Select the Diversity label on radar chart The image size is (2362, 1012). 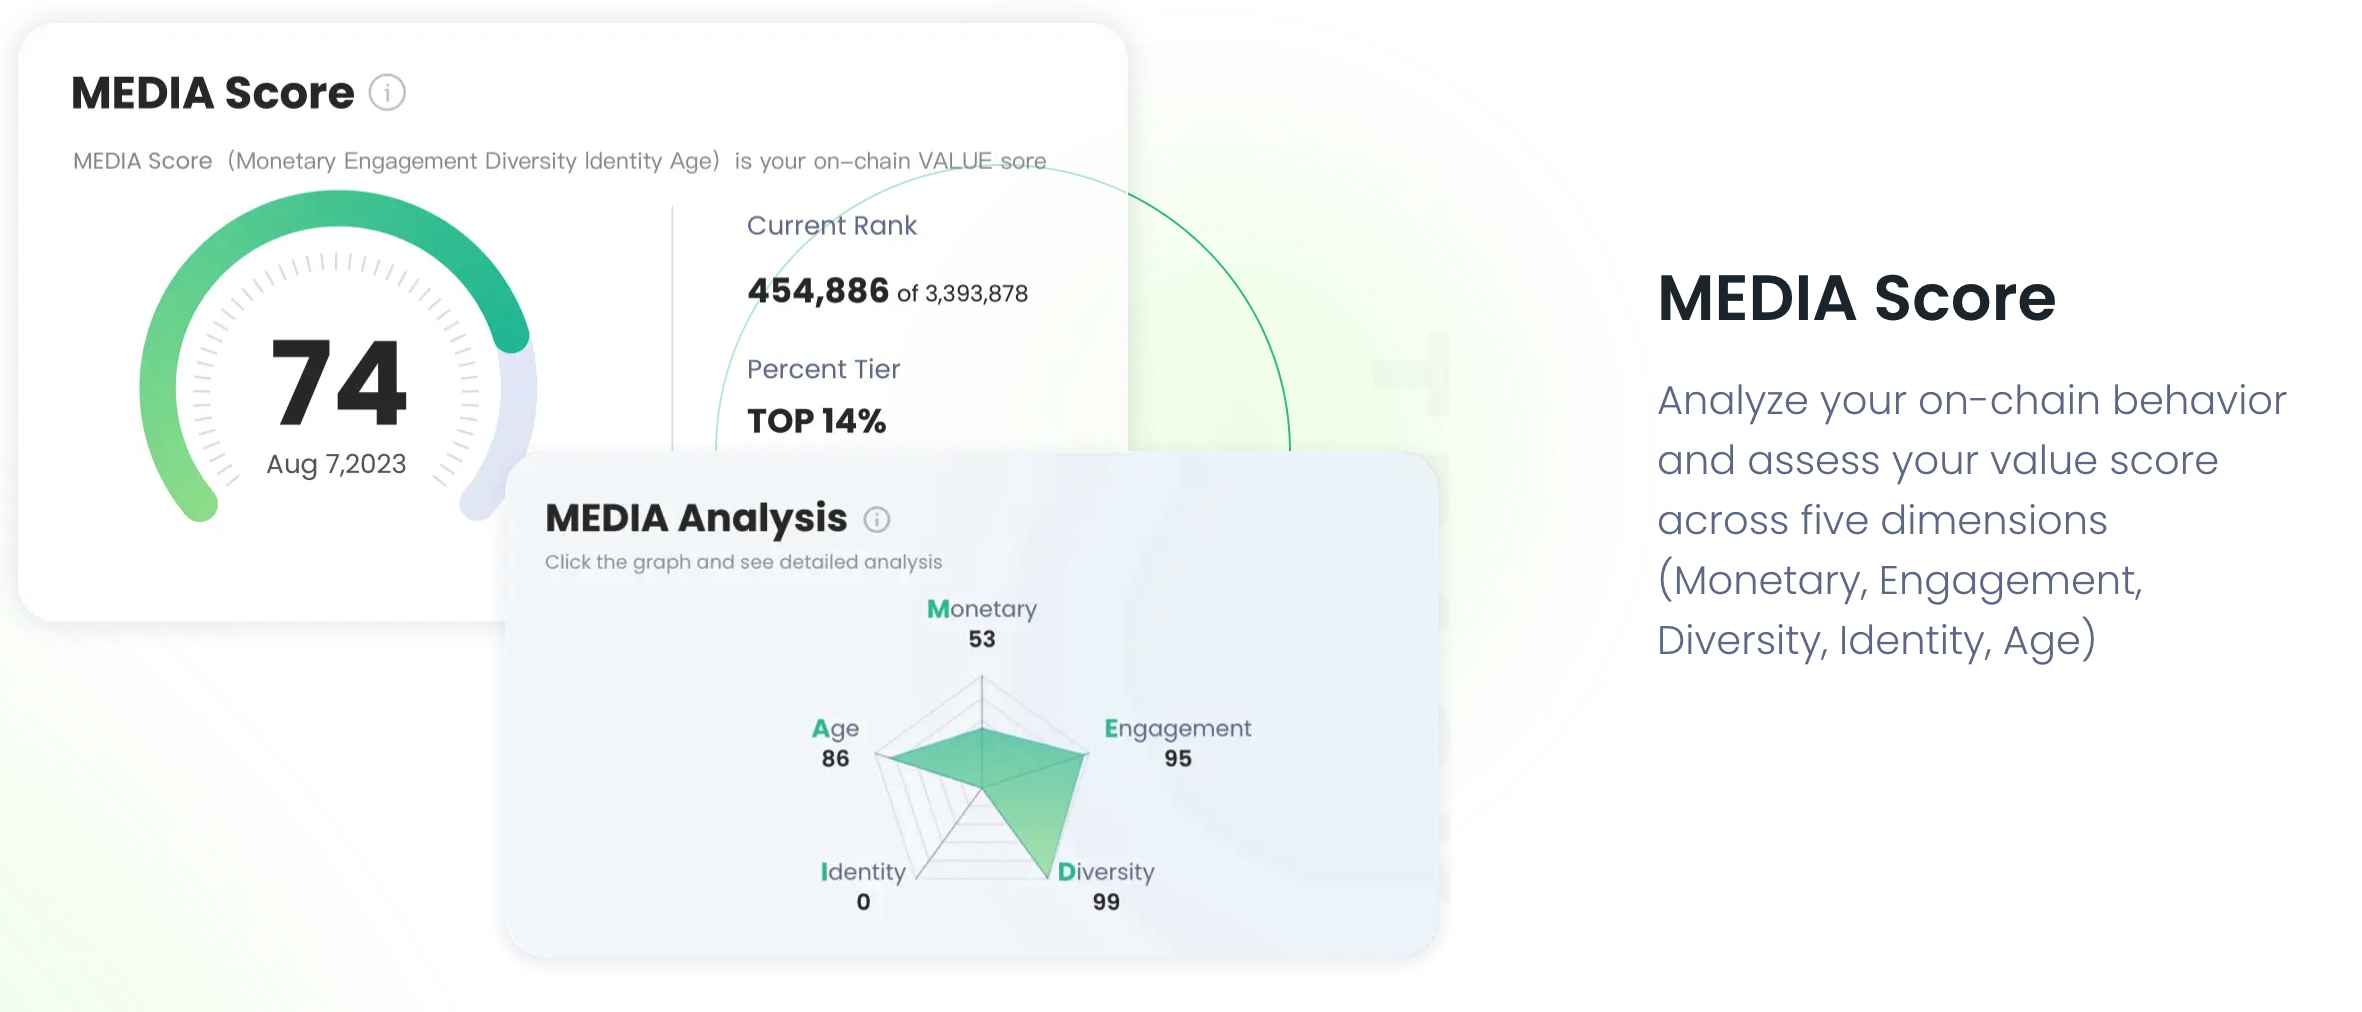tap(1106, 872)
